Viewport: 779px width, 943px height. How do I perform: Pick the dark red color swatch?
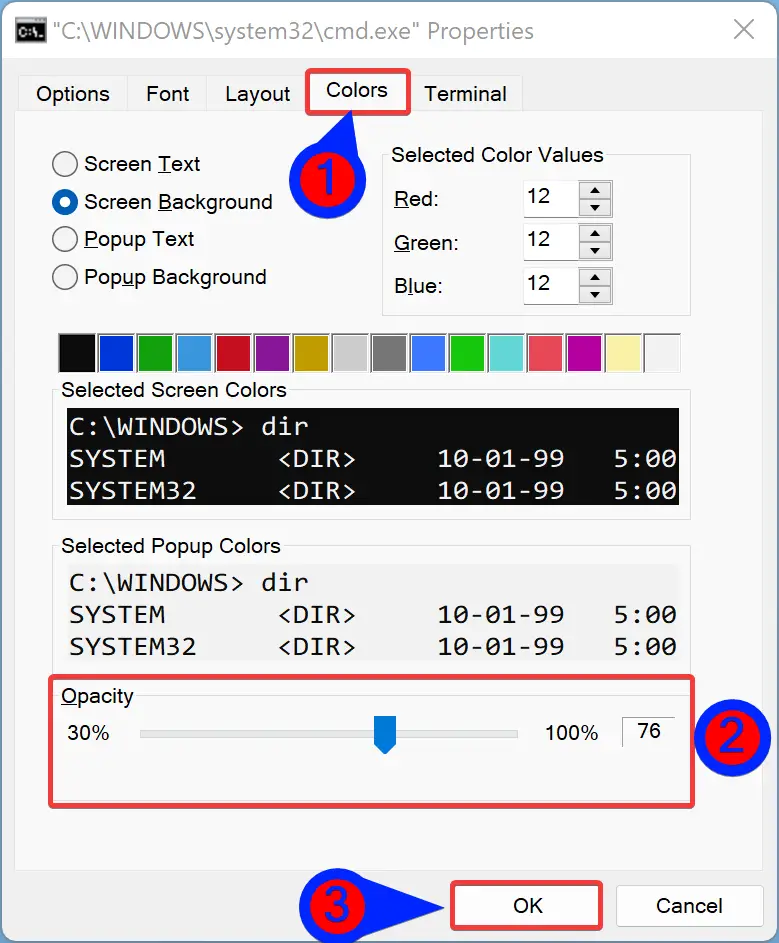(233, 353)
